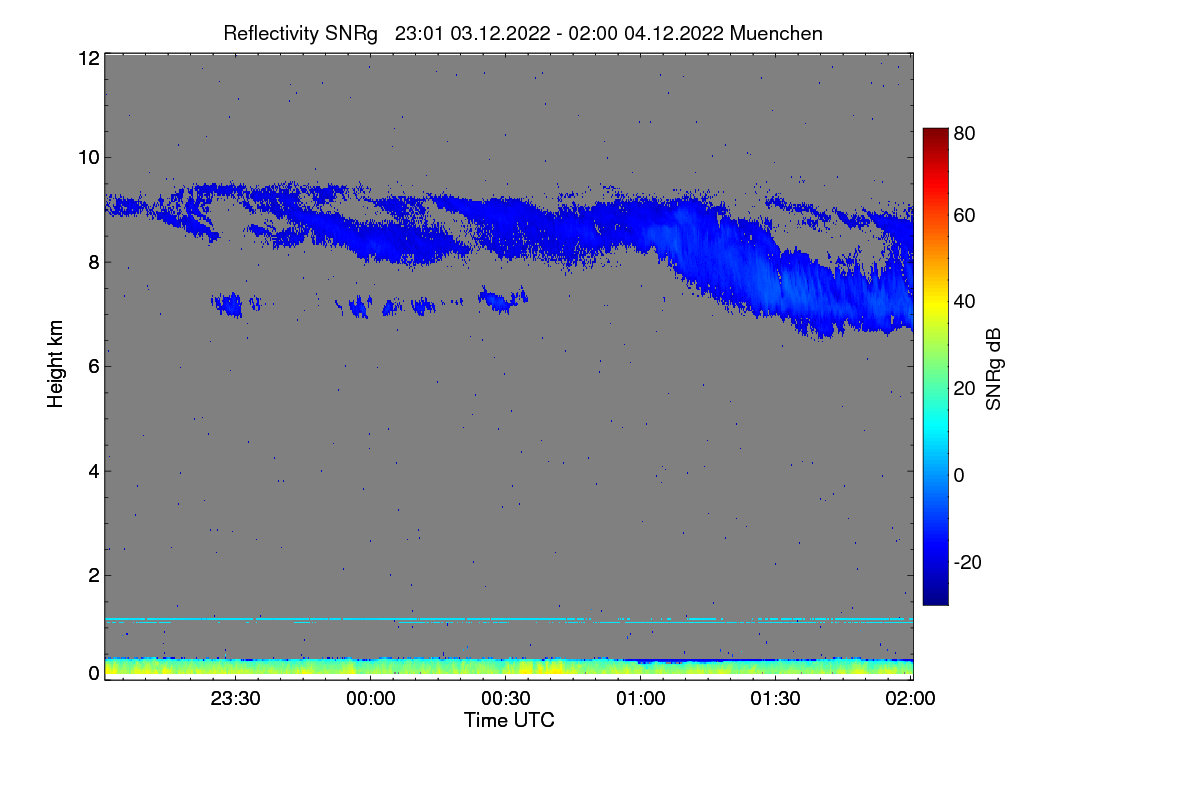Image resolution: width=1200 pixels, height=800 pixels.
Task: Click the height tick label 8
Action: click(93, 262)
